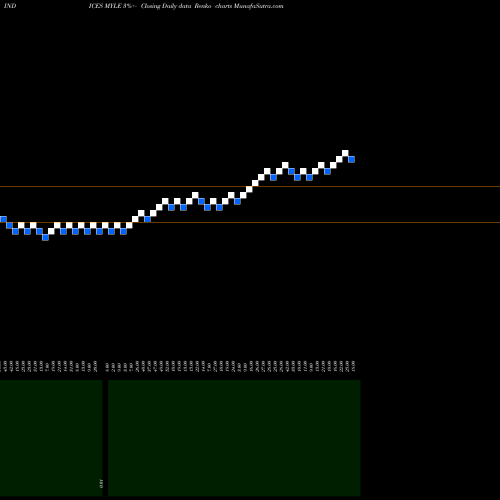This screenshot has width=500, height=500.
Task: Click the Closing Daily data title text
Action: 166,6
